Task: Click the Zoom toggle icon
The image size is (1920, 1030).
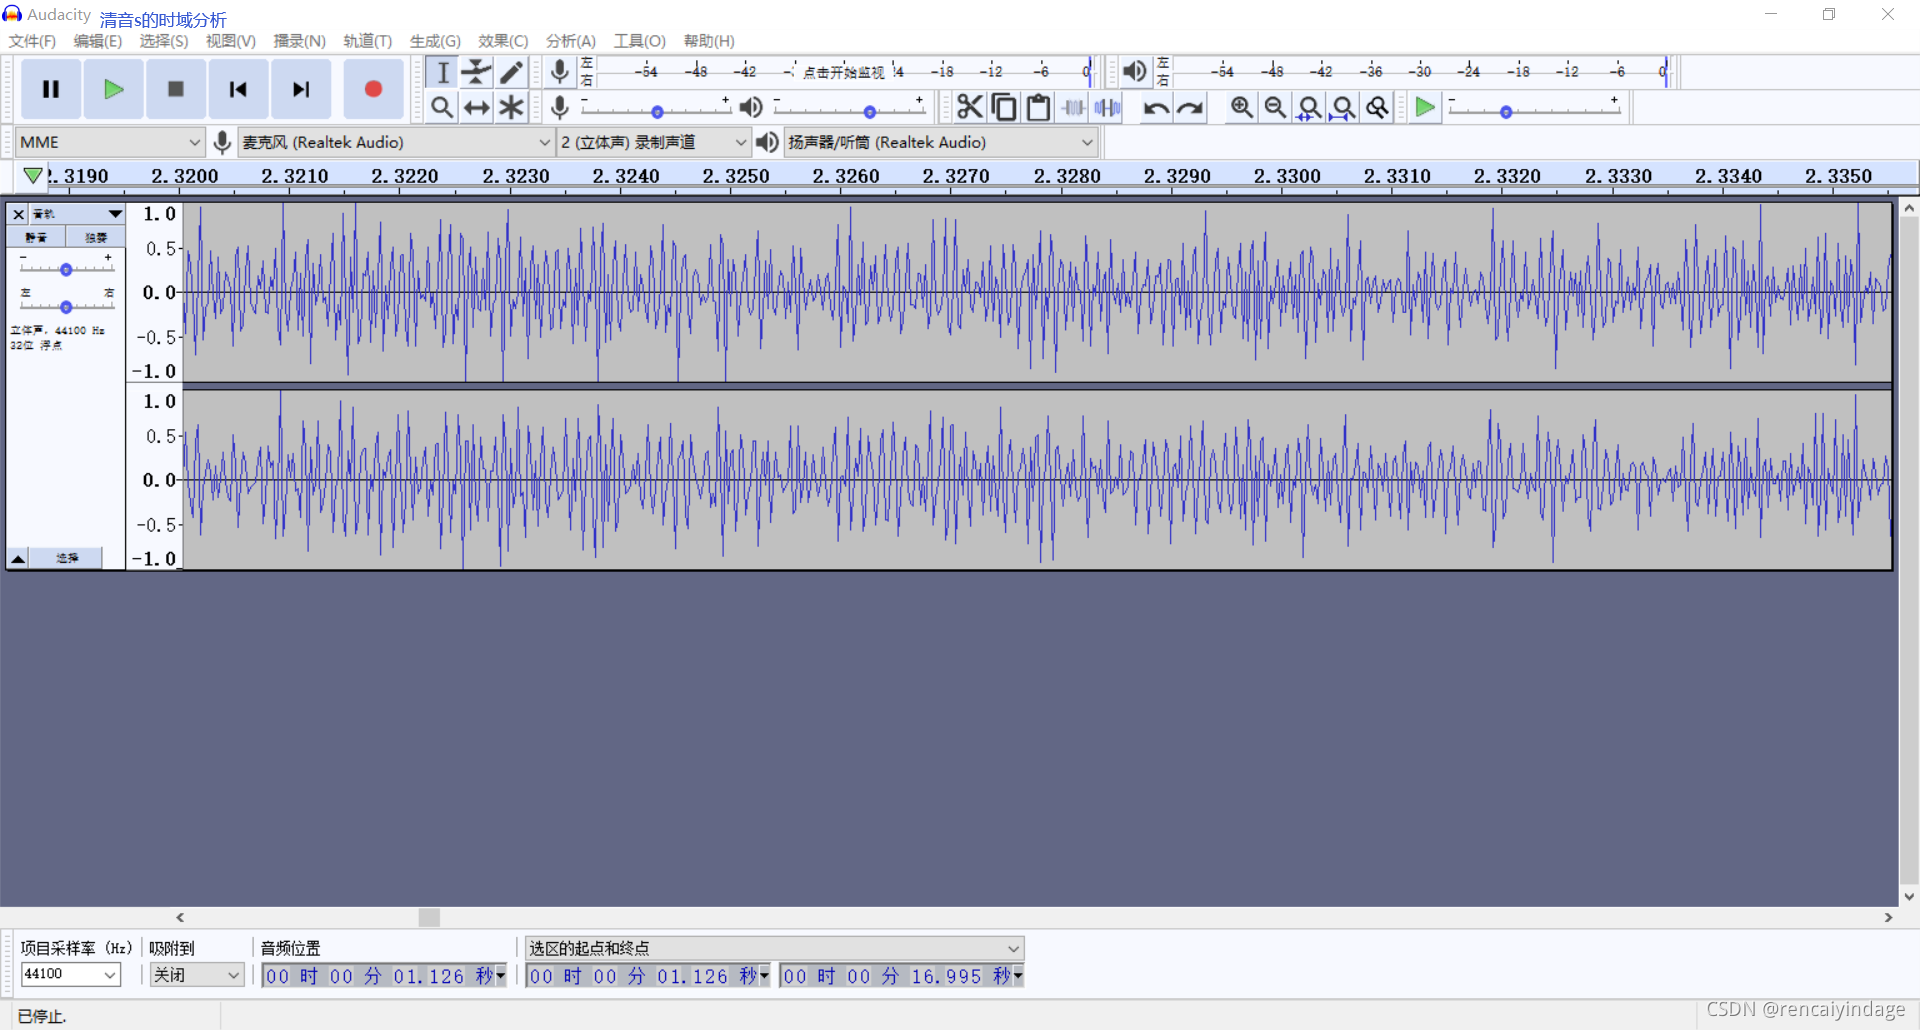Action: (1377, 107)
